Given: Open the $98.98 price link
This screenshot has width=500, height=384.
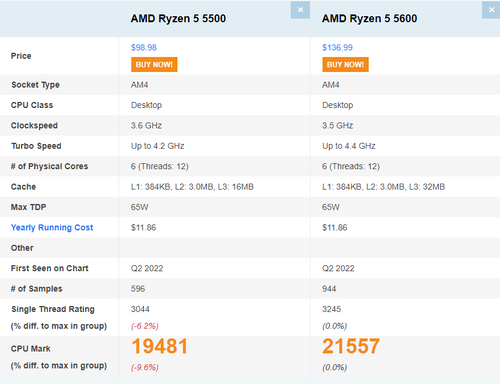Looking at the screenshot, I should pos(144,47).
